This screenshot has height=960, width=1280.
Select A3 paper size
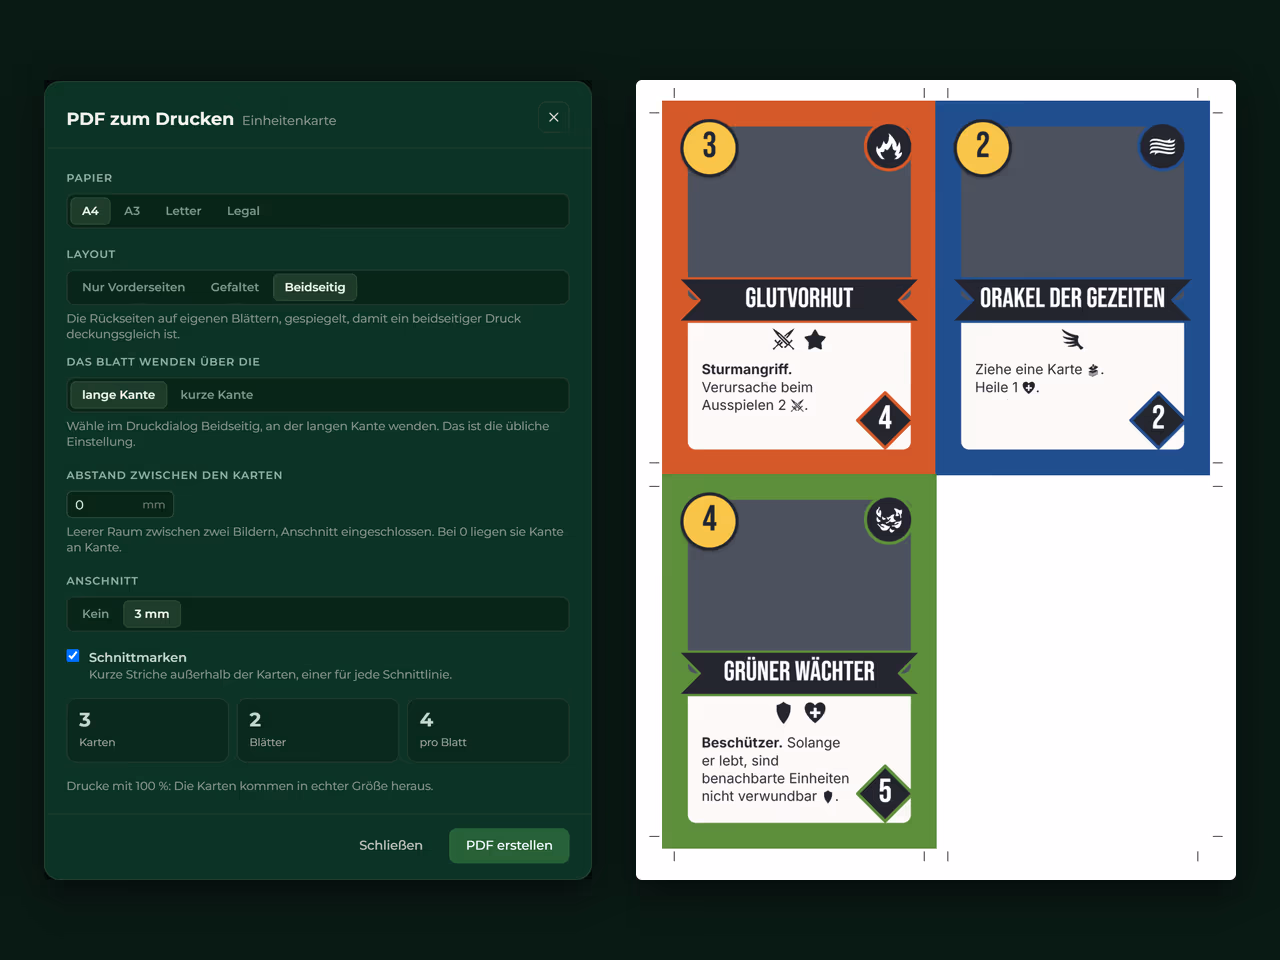click(x=132, y=211)
